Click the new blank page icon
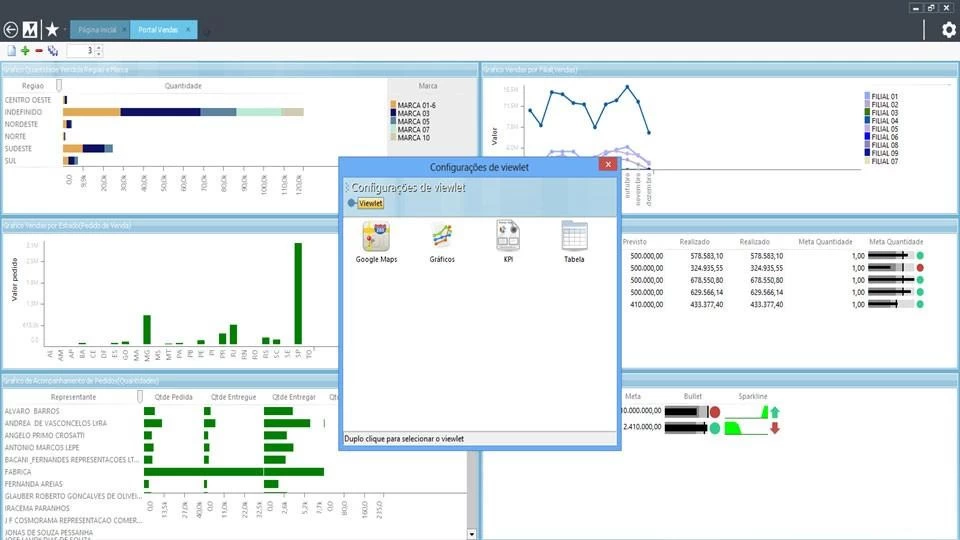 point(12,50)
